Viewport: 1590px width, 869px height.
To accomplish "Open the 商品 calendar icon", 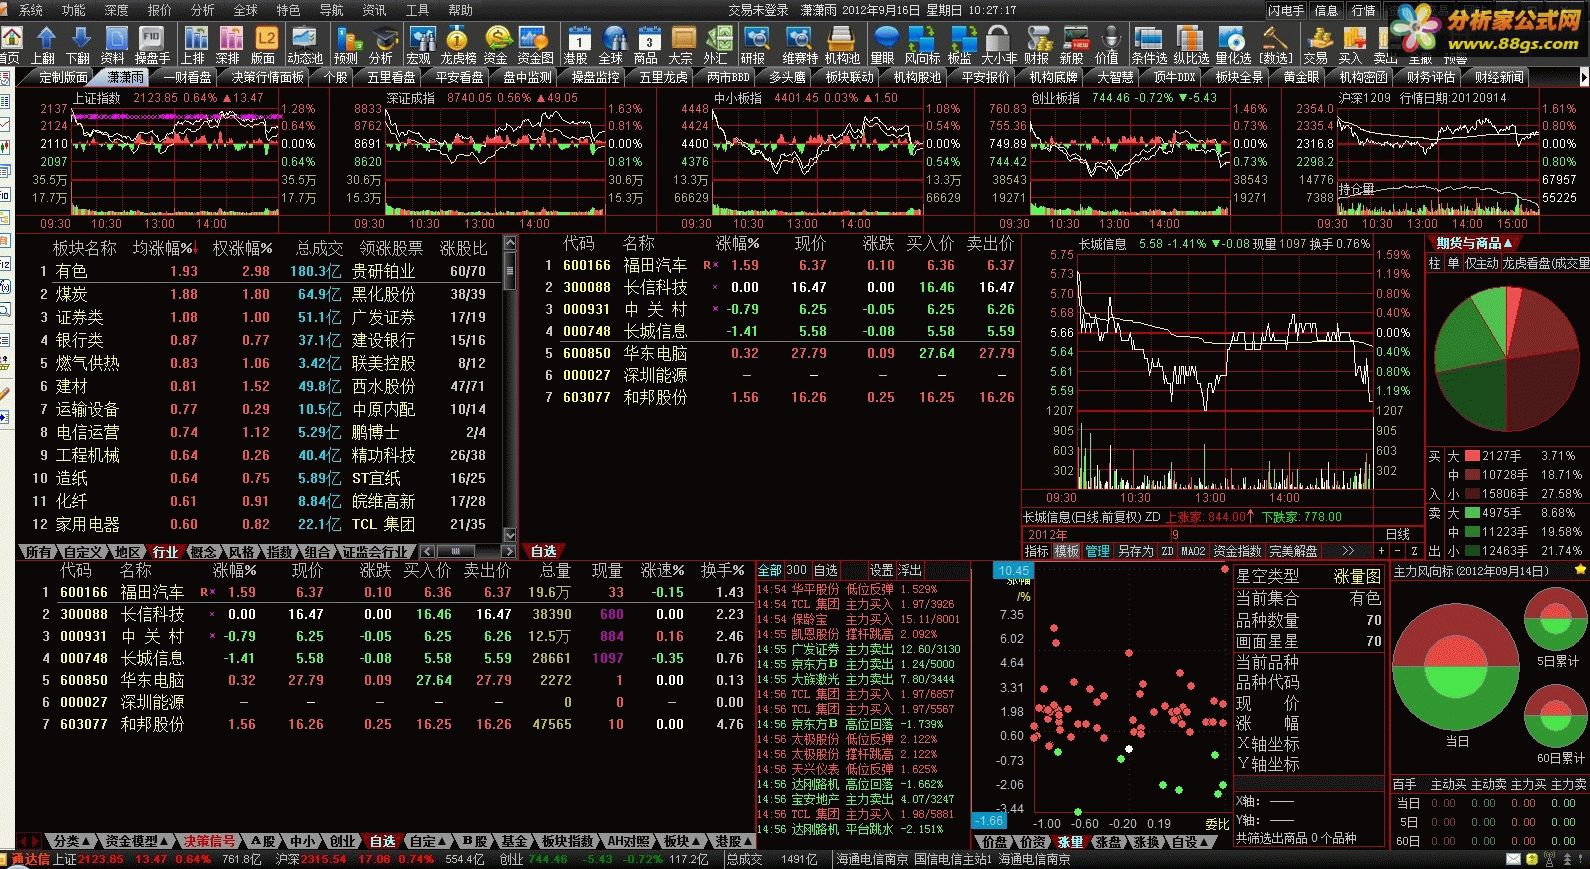I will pyautogui.click(x=646, y=45).
